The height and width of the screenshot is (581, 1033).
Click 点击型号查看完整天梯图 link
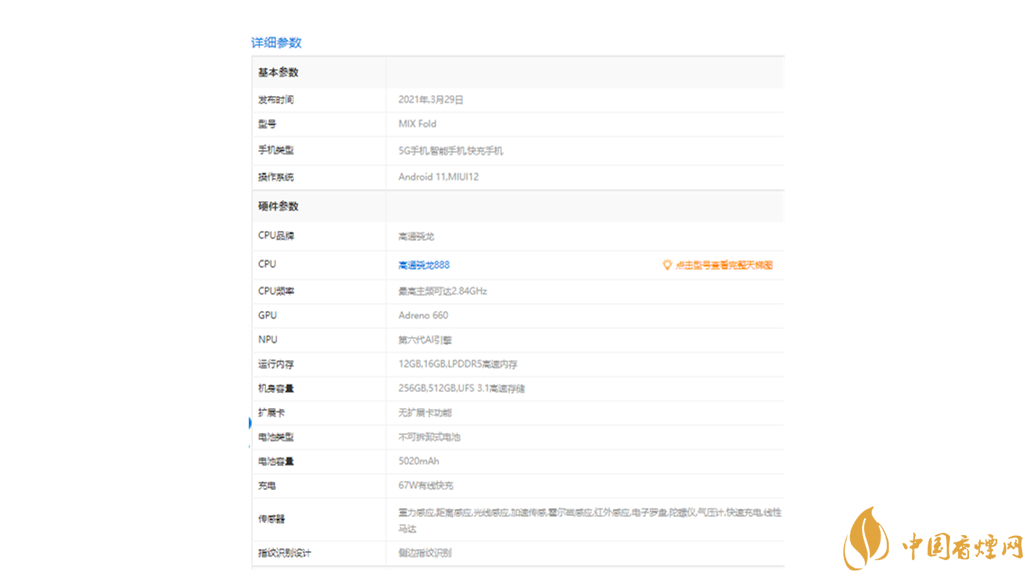726,264
